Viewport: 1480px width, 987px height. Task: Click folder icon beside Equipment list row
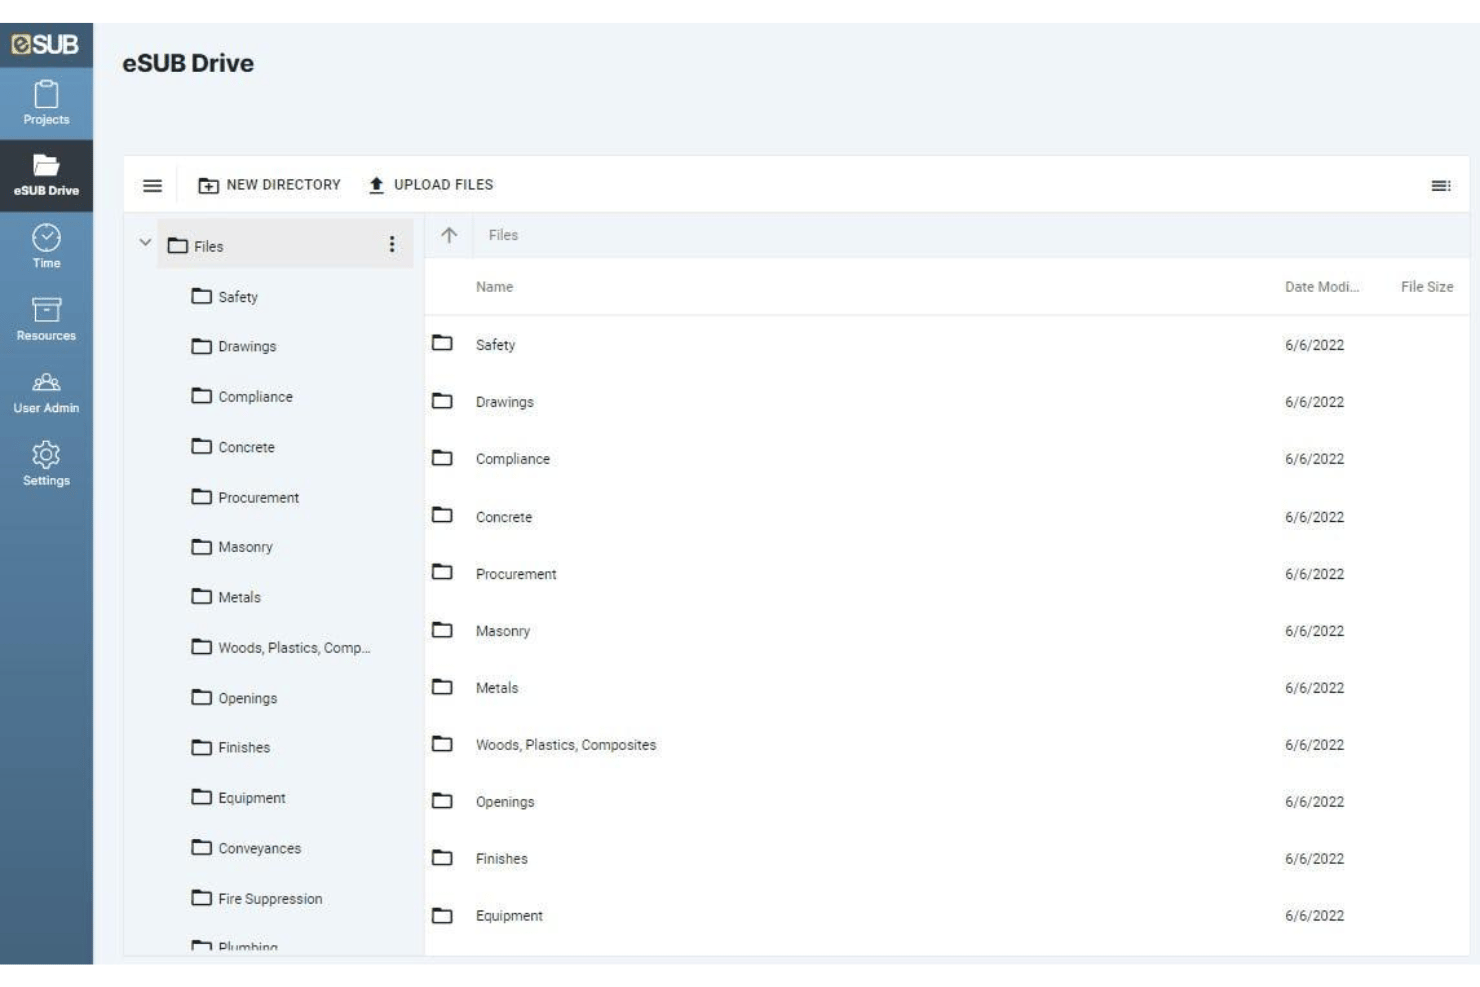pyautogui.click(x=442, y=915)
